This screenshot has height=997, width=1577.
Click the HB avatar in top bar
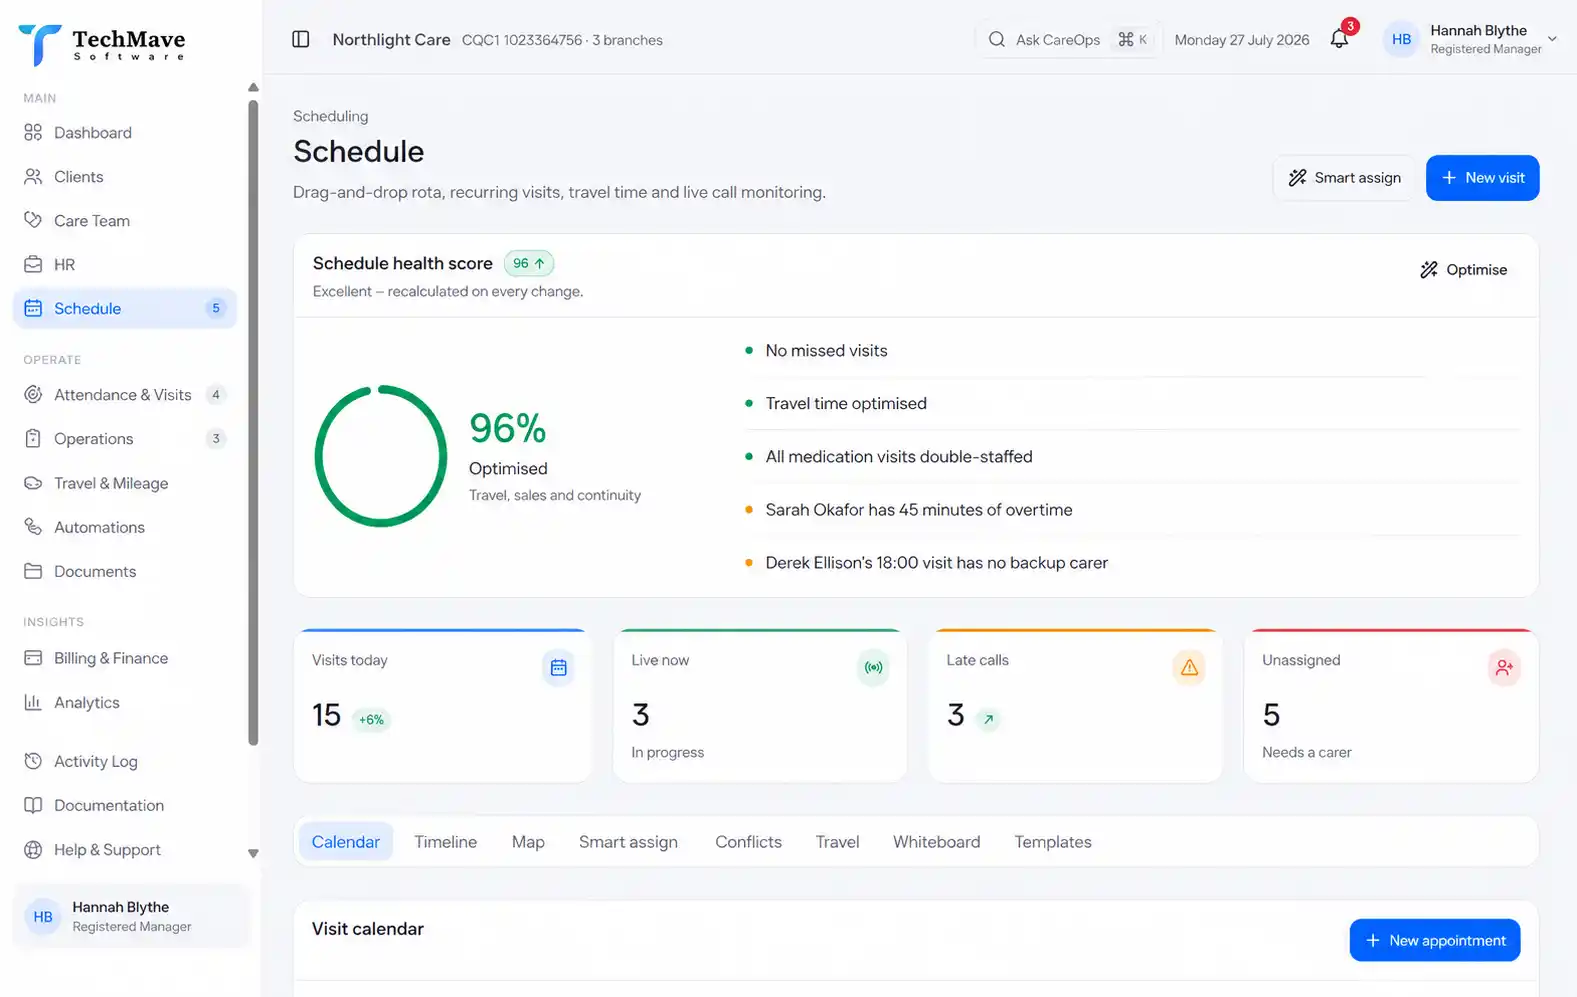[1401, 39]
